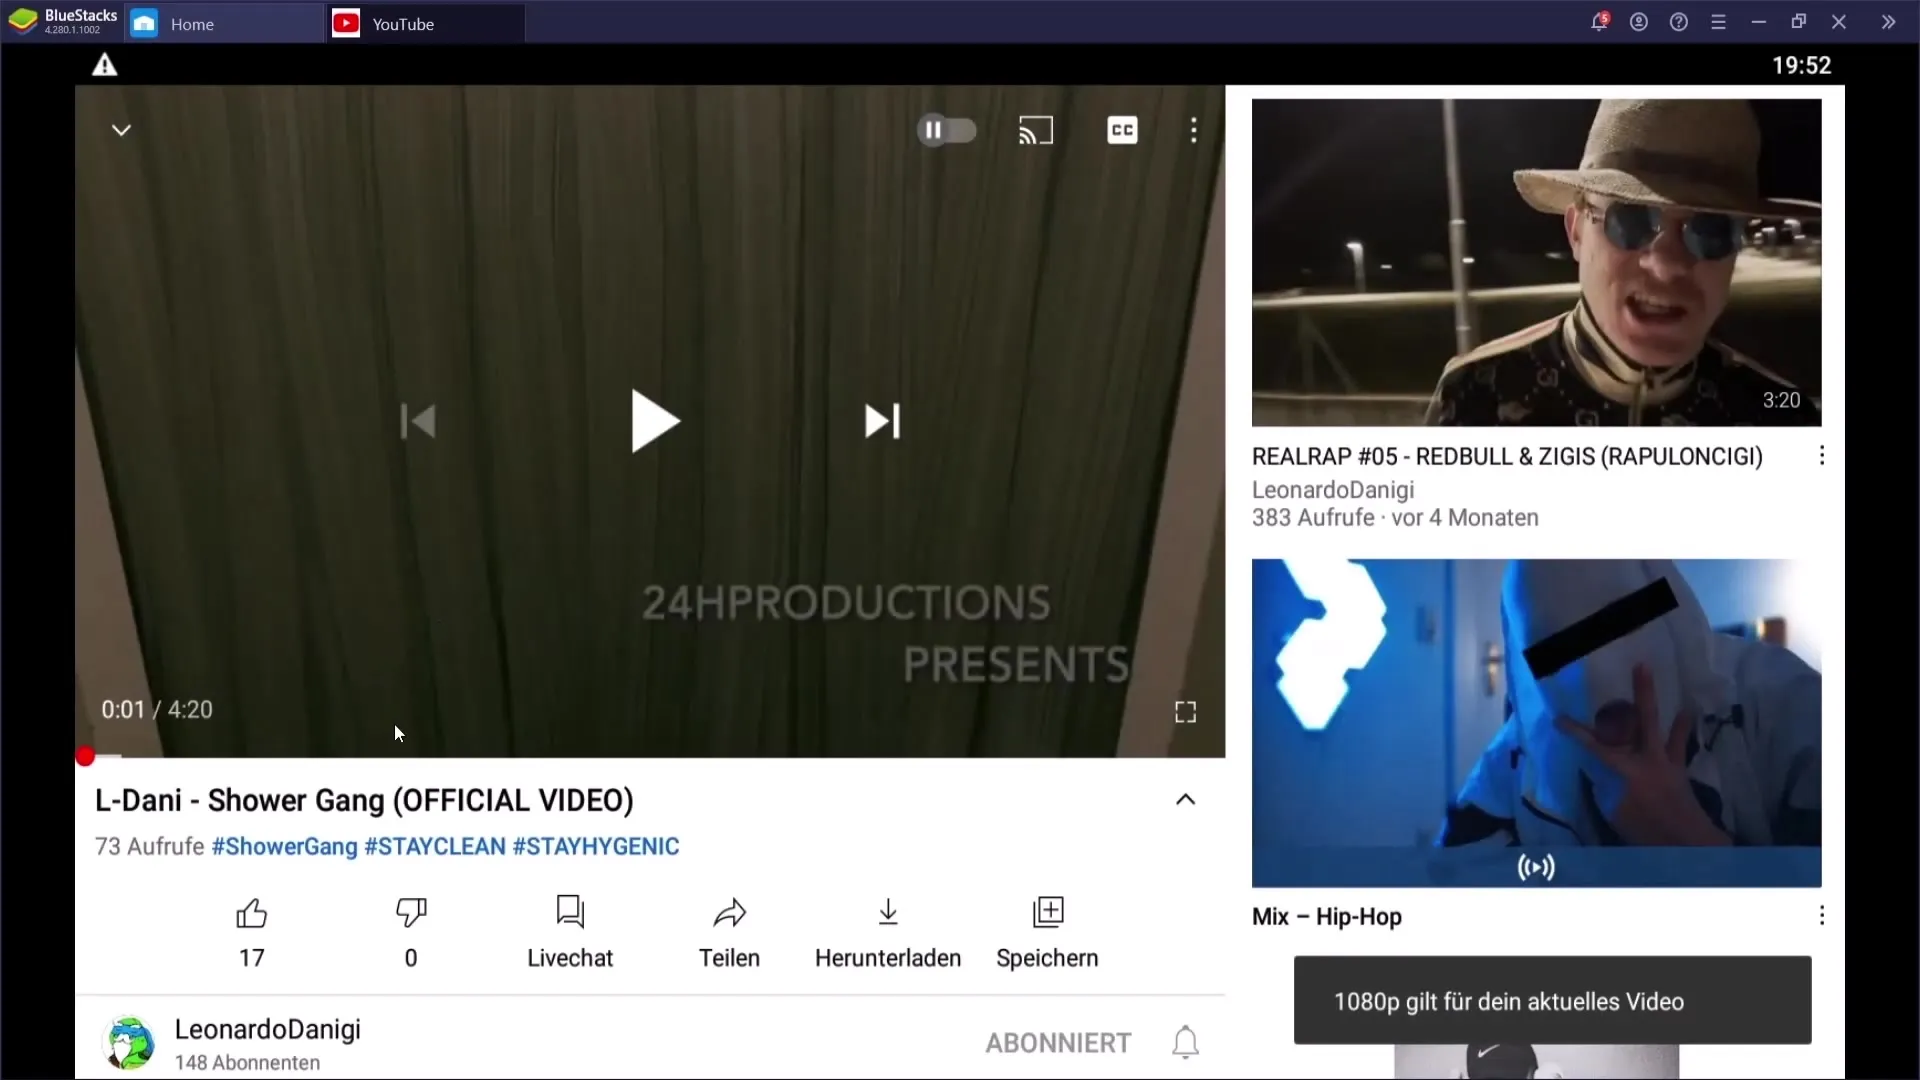Click the 148 Abonnenten text
Image resolution: width=1920 pixels, height=1080 pixels.
coord(248,1063)
